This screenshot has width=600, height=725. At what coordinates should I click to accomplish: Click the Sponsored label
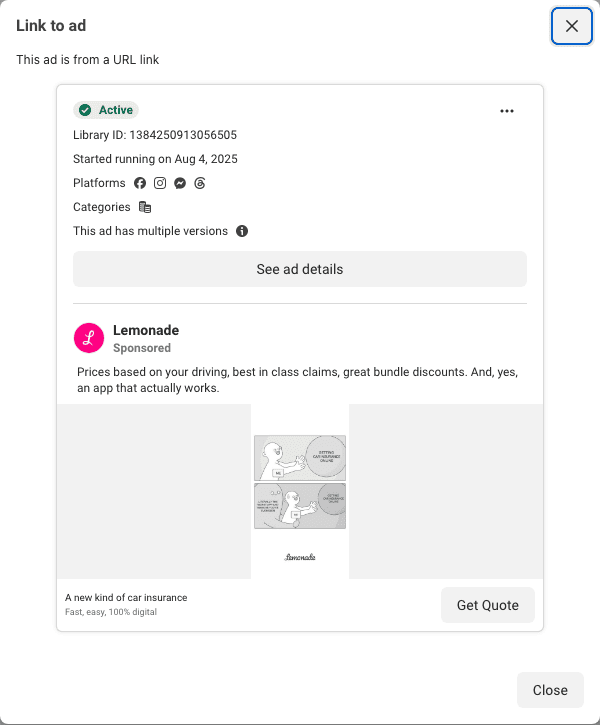point(142,348)
